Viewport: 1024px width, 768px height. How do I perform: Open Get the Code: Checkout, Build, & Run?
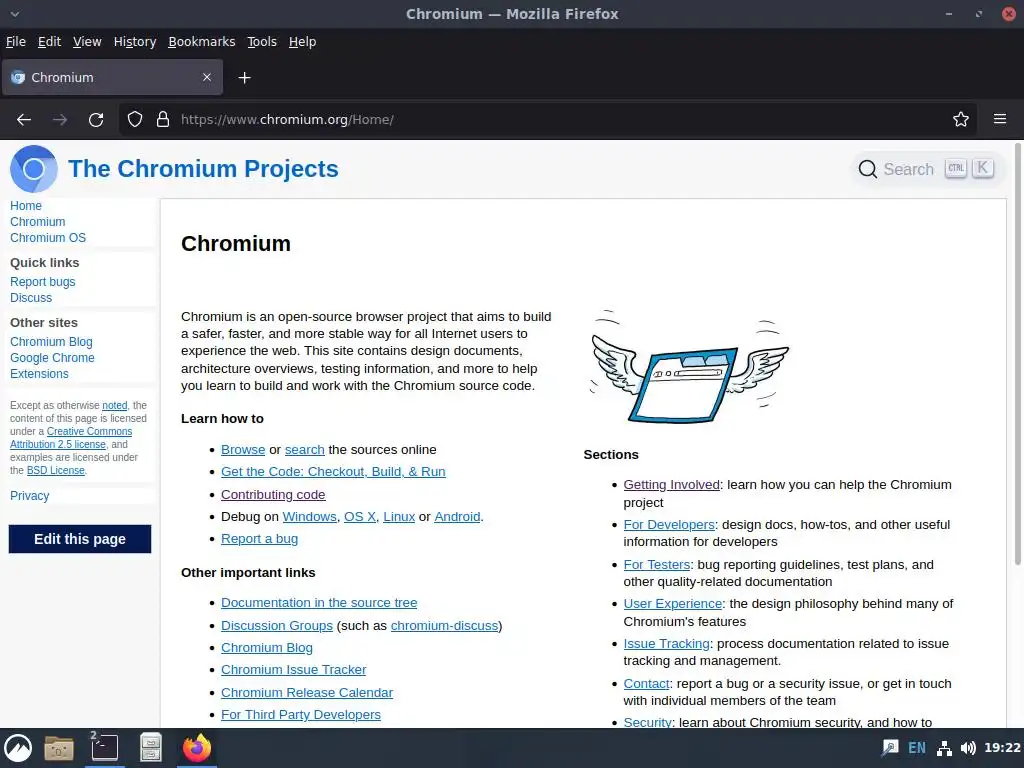333,472
